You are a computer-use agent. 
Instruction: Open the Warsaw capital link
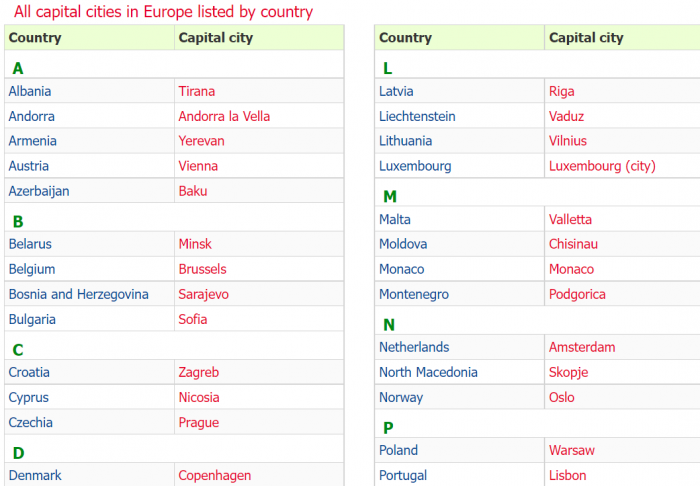[x=572, y=450]
